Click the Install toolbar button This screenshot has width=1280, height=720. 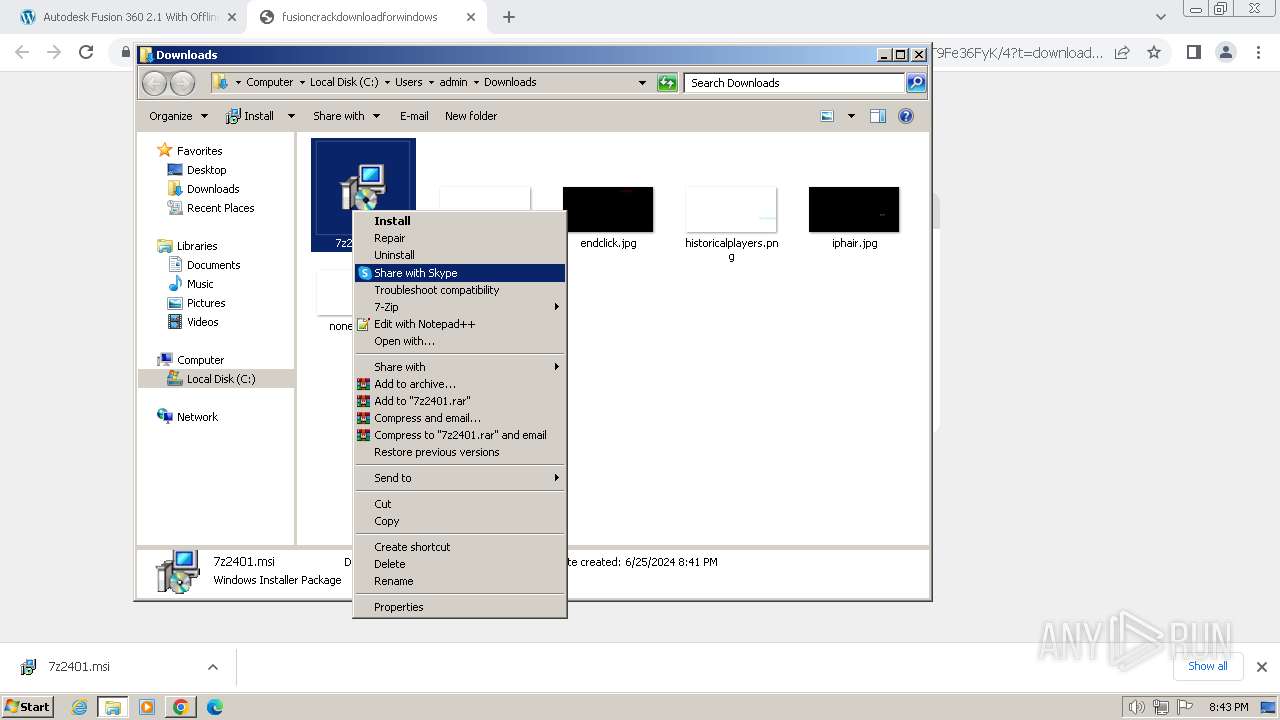(250, 116)
